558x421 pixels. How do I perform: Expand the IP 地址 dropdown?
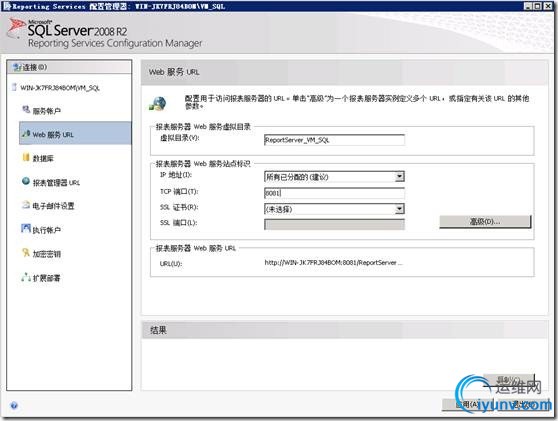[400, 176]
